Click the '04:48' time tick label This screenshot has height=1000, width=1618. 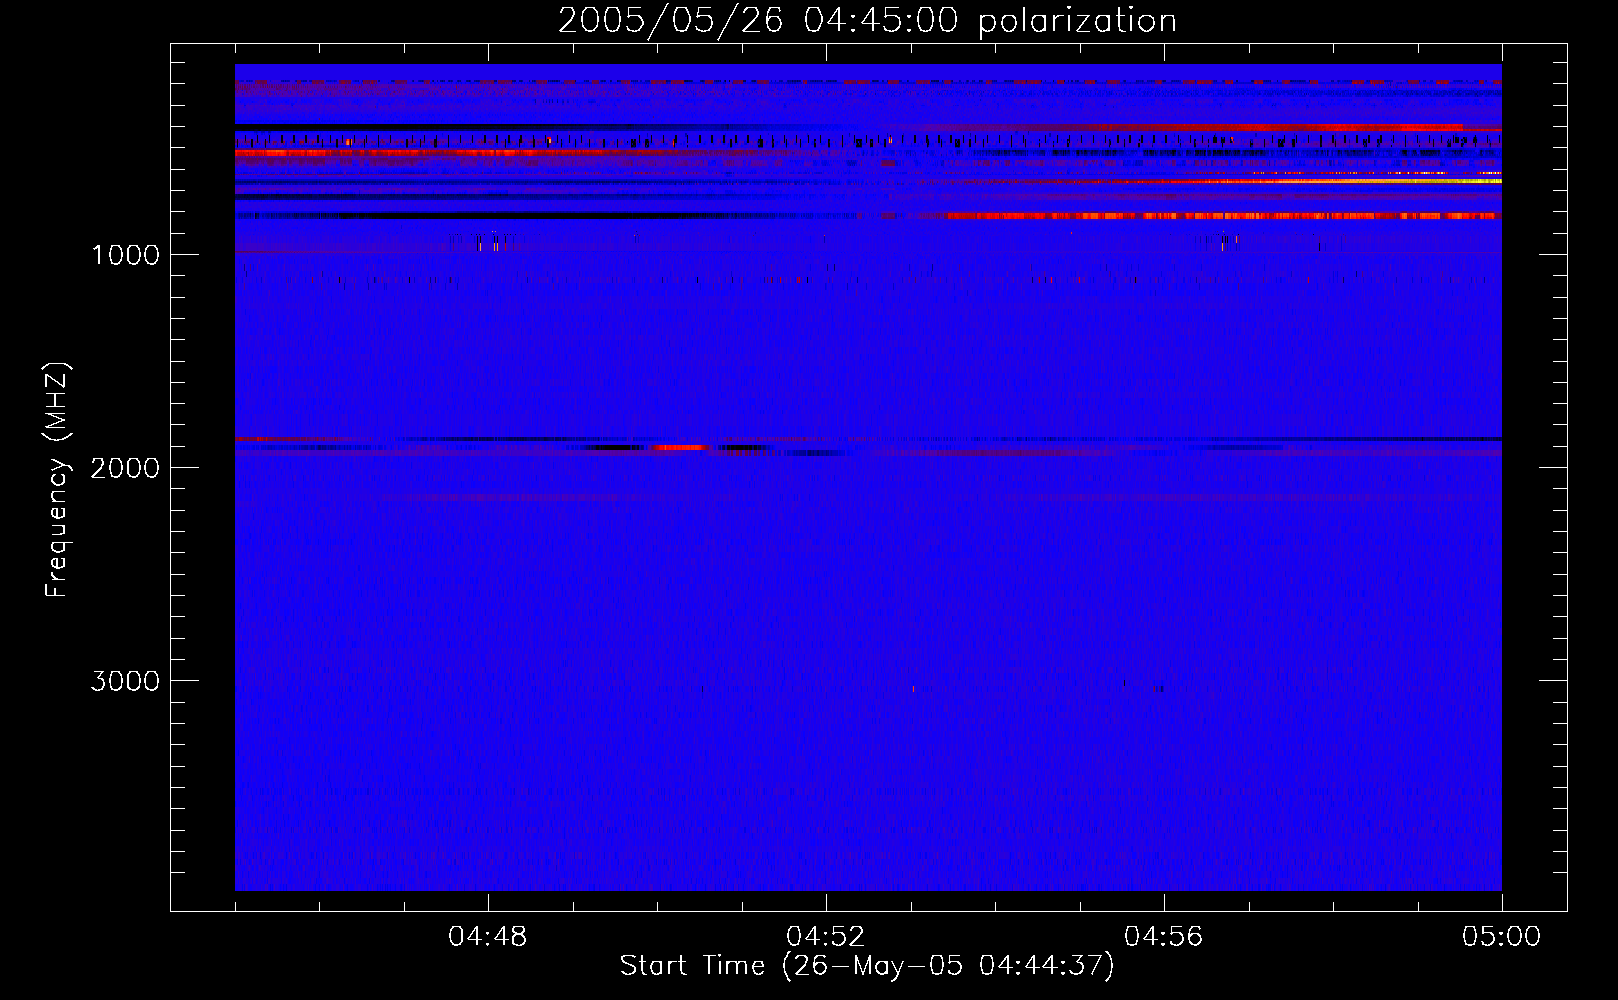pos(488,937)
